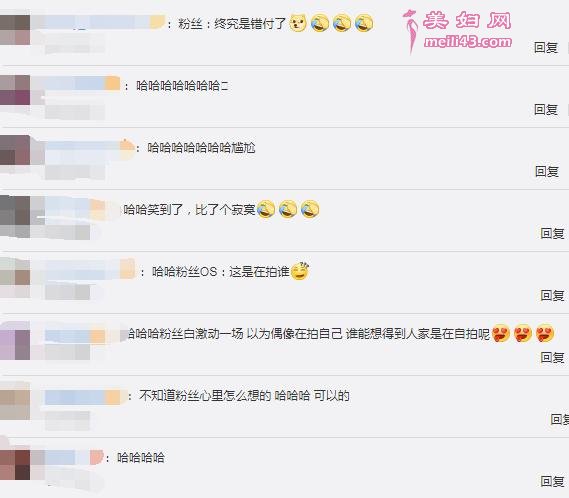The width and height of the screenshot is (569, 498).
Task: Open first commenter's blurred avatar
Action: pyautogui.click(x=15, y=30)
